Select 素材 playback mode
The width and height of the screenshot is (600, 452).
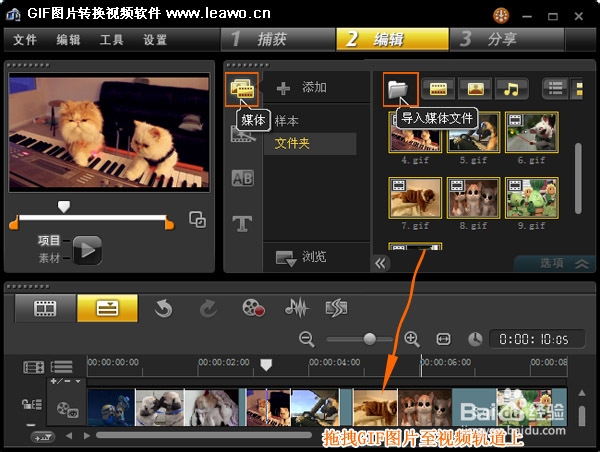[x=49, y=258]
